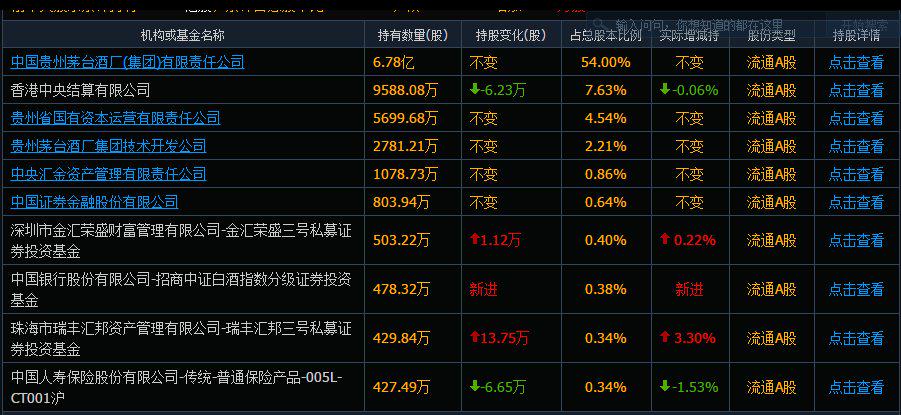Click 点击查看 for 中央汇金资产管理 row
This screenshot has height=415, width=901.
tap(856, 174)
